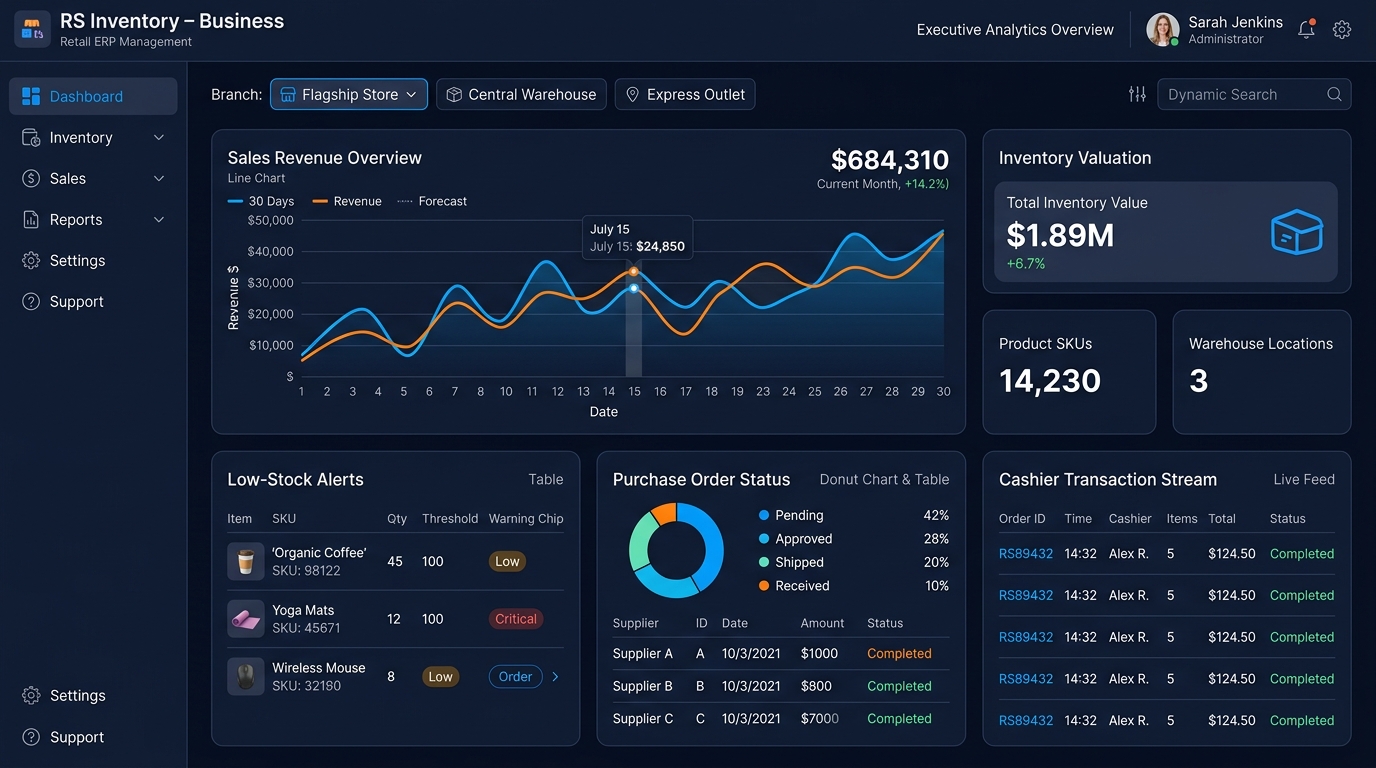Click the Live Feed label

1304,479
